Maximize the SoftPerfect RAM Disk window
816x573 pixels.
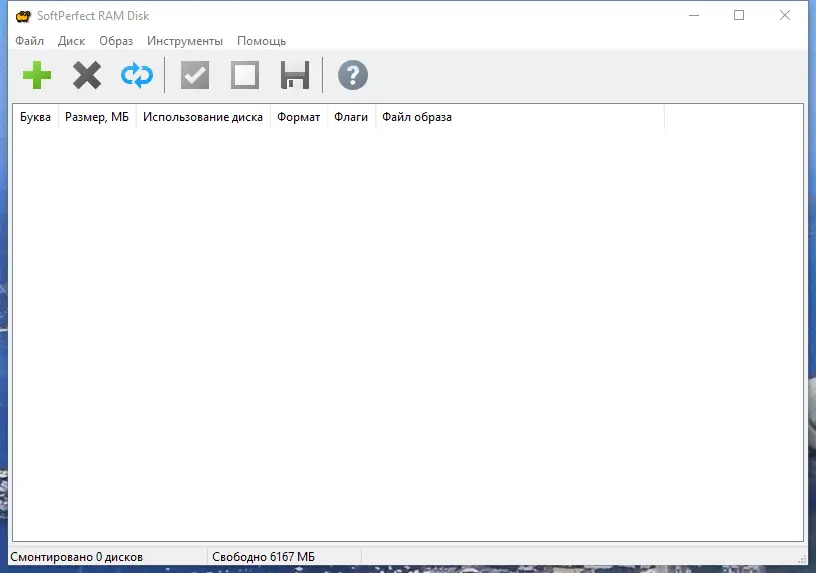point(739,16)
